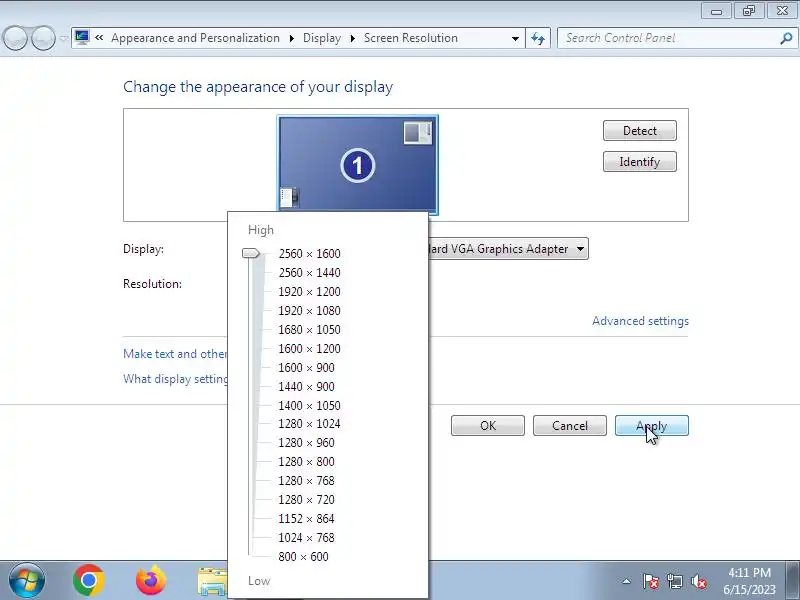Open network status tray icon
Screen dimensions: 800x600
pyautogui.click(x=674, y=581)
